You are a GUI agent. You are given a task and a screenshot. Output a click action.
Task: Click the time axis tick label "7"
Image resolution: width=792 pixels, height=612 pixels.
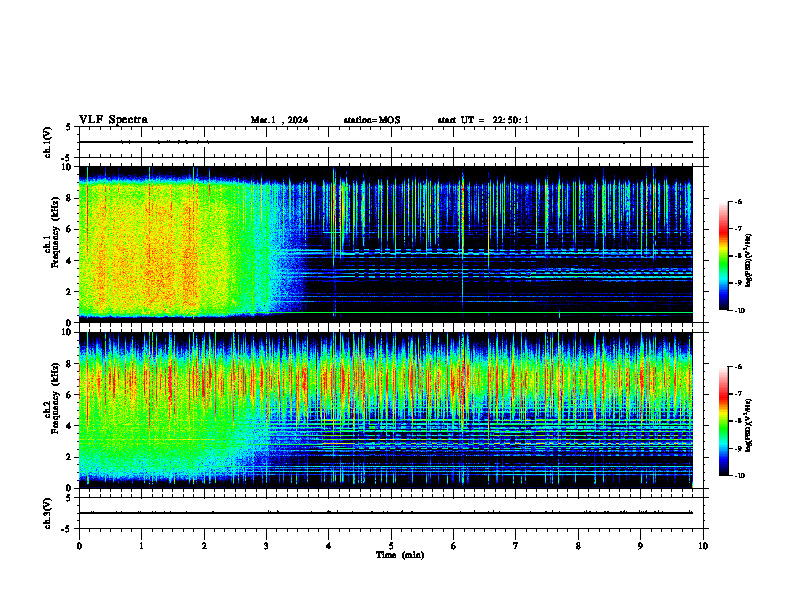(516, 546)
